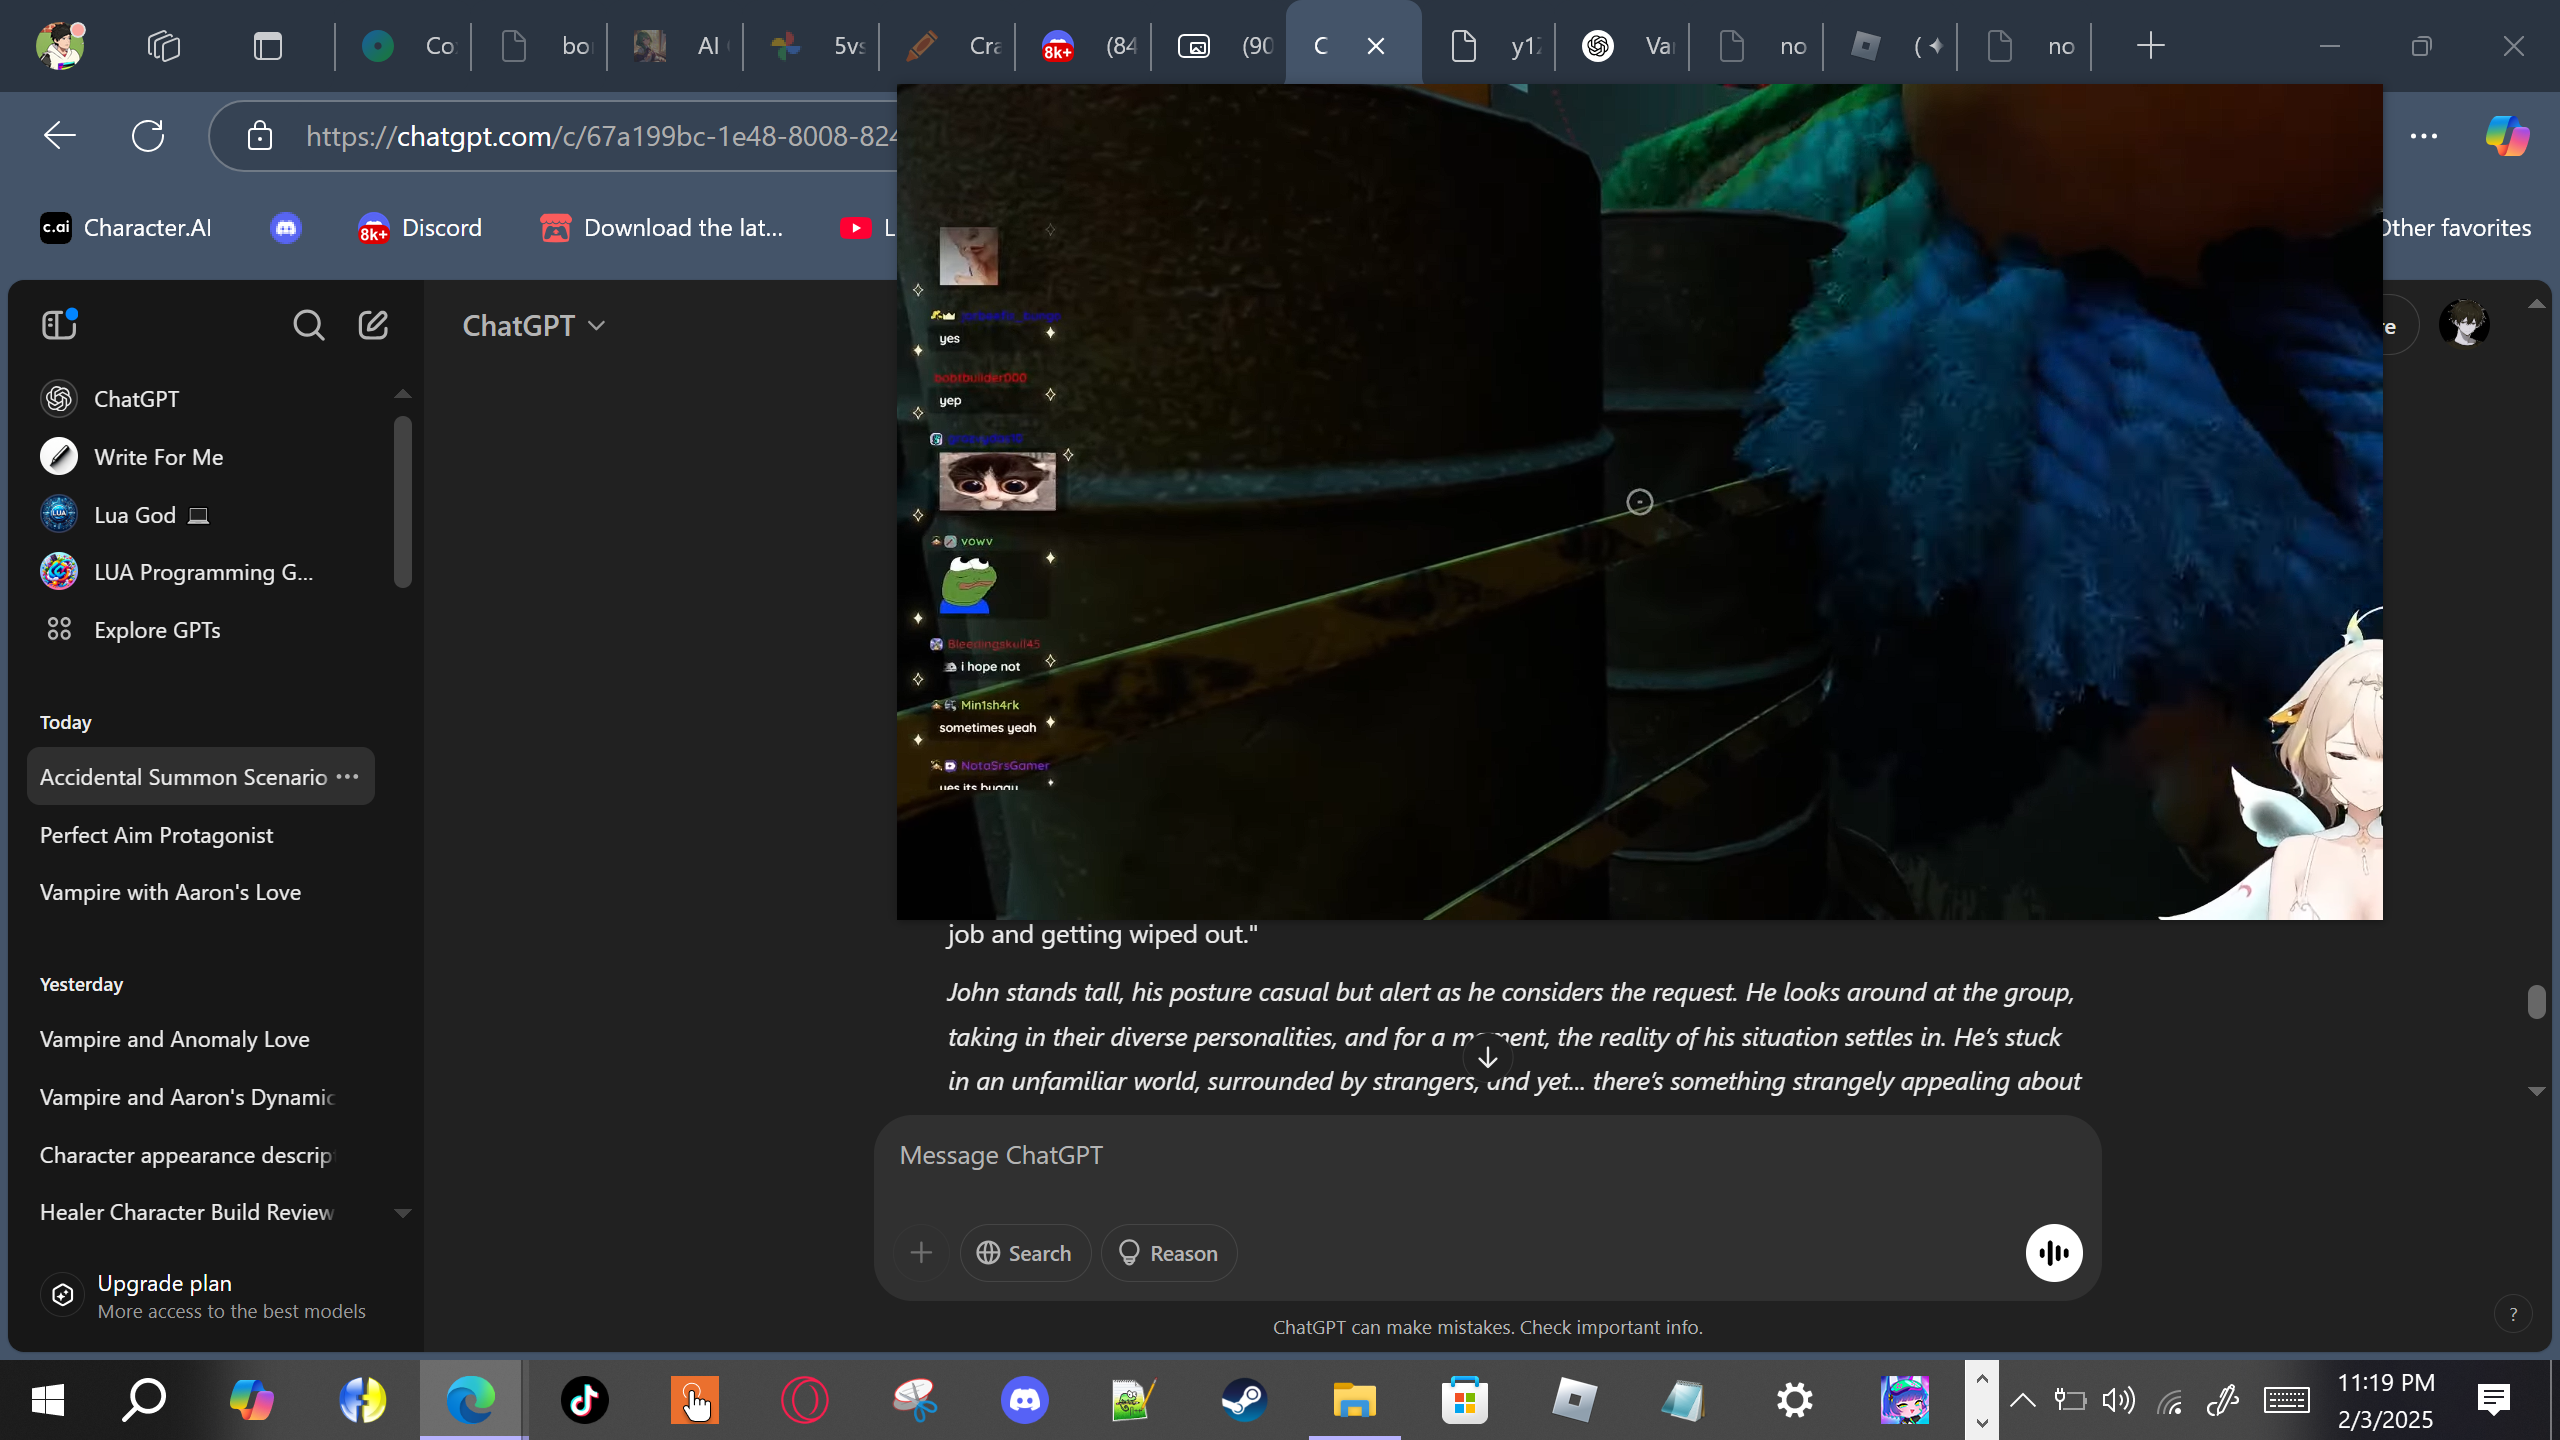Open the workspaces icon in Edge
Image resolution: width=2560 pixels, height=1440 pixels.
click(x=163, y=46)
